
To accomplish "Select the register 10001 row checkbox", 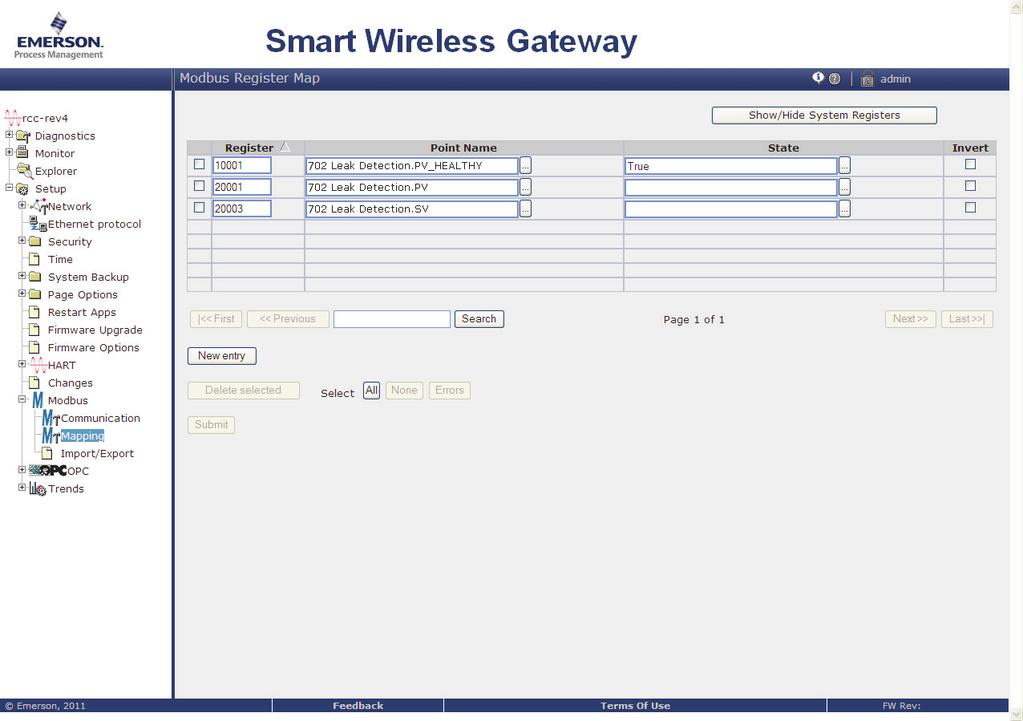I will tap(199, 164).
